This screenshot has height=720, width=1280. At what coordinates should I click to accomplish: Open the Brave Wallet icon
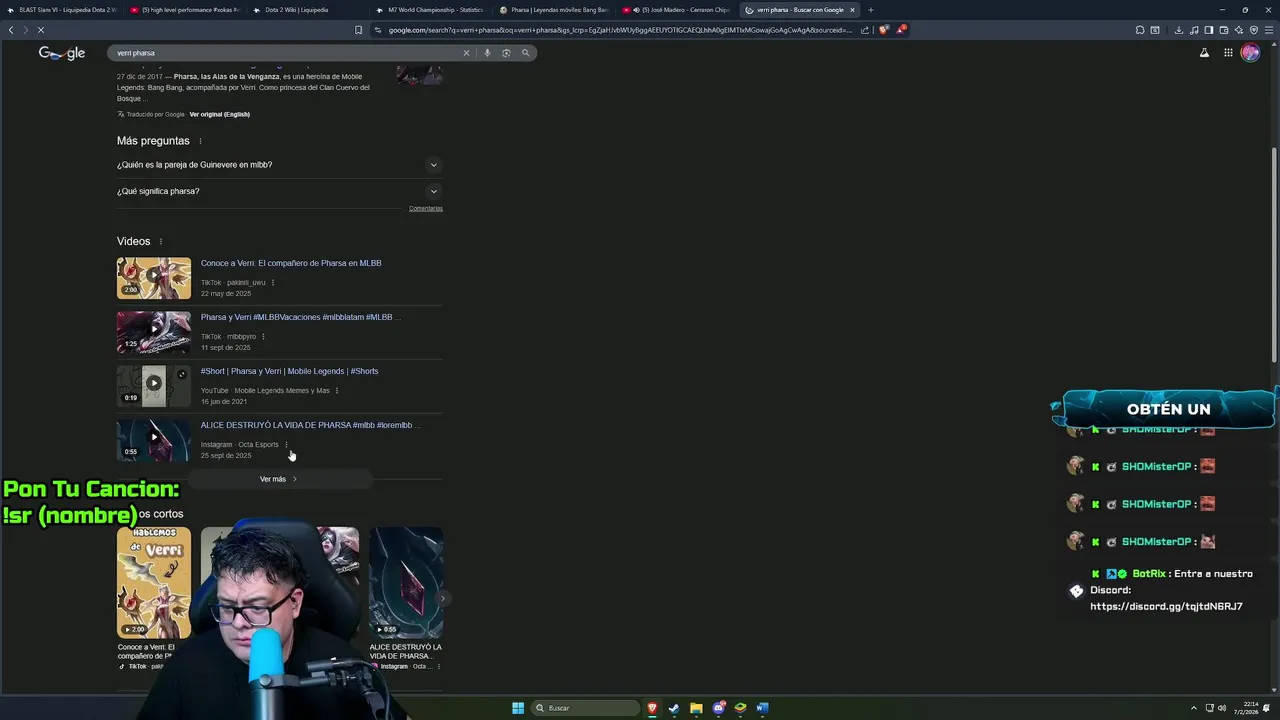pyautogui.click(x=1224, y=30)
